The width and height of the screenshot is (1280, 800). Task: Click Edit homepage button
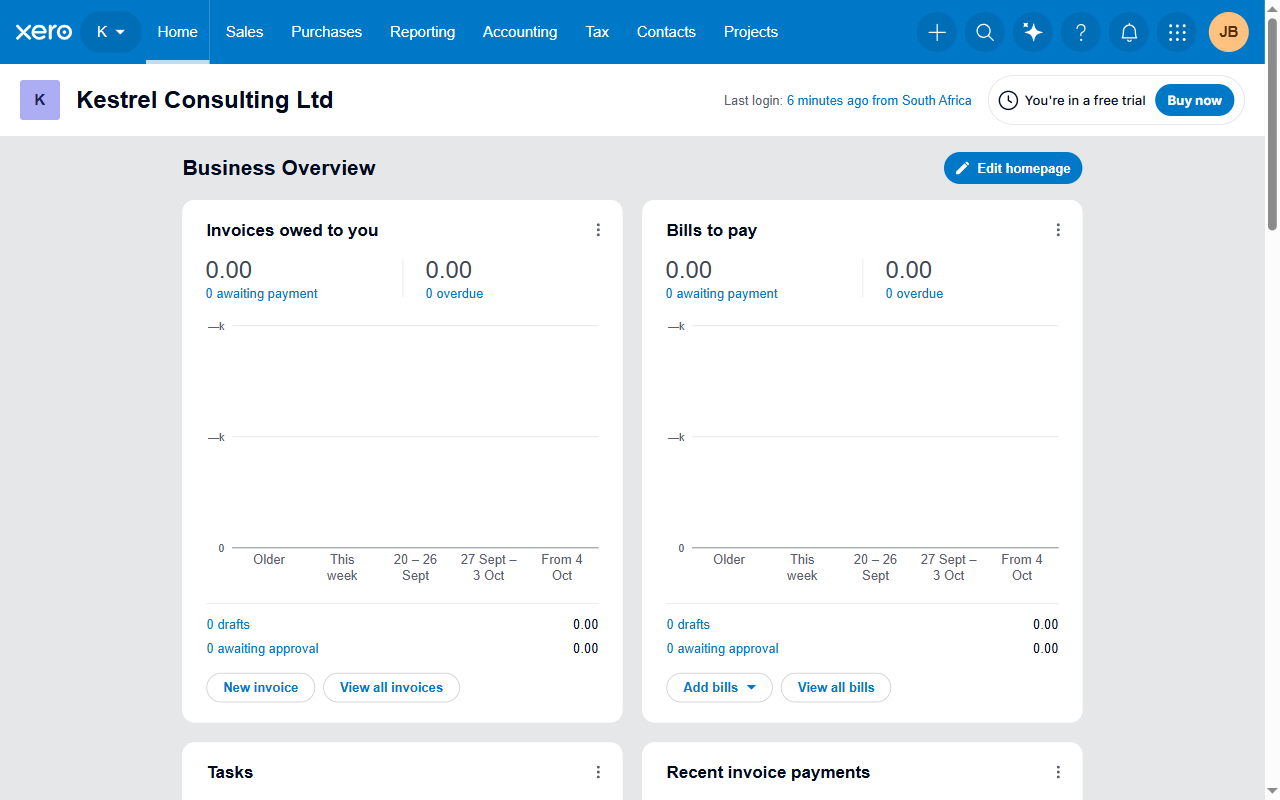coord(1013,168)
